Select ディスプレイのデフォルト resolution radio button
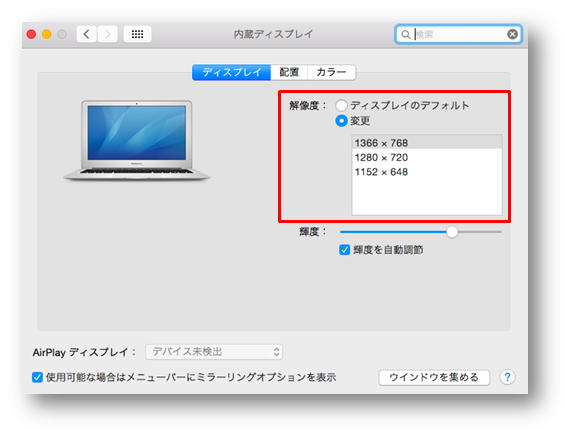Image resolution: width=570 pixels, height=436 pixels. coord(341,105)
